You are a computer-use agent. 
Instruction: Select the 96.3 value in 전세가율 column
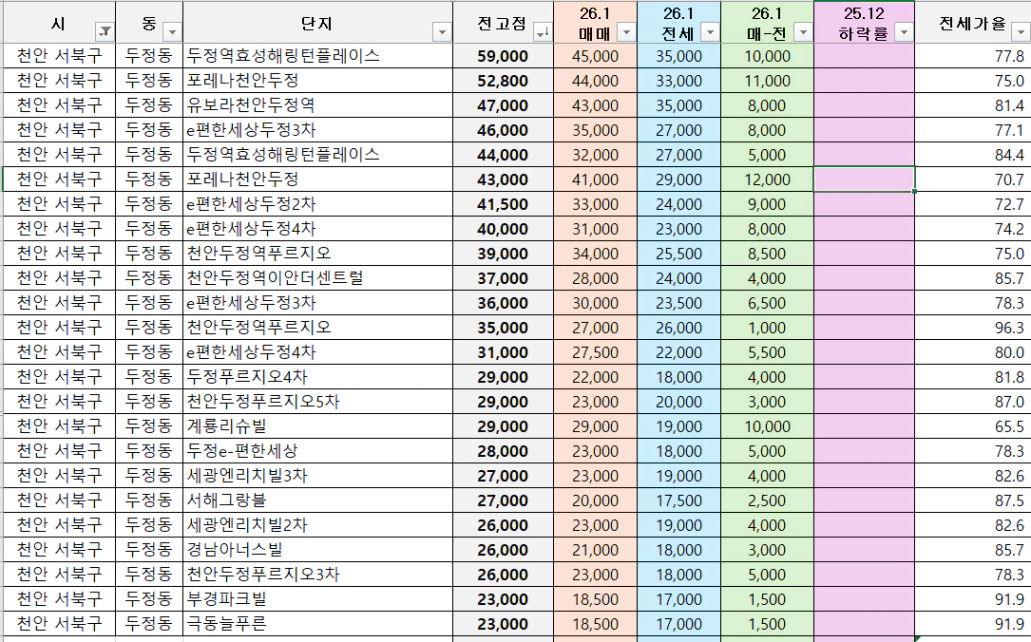coord(972,328)
